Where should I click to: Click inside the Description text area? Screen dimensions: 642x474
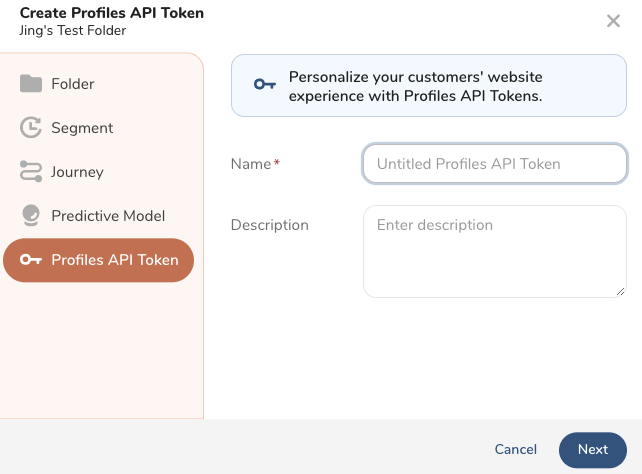494,251
